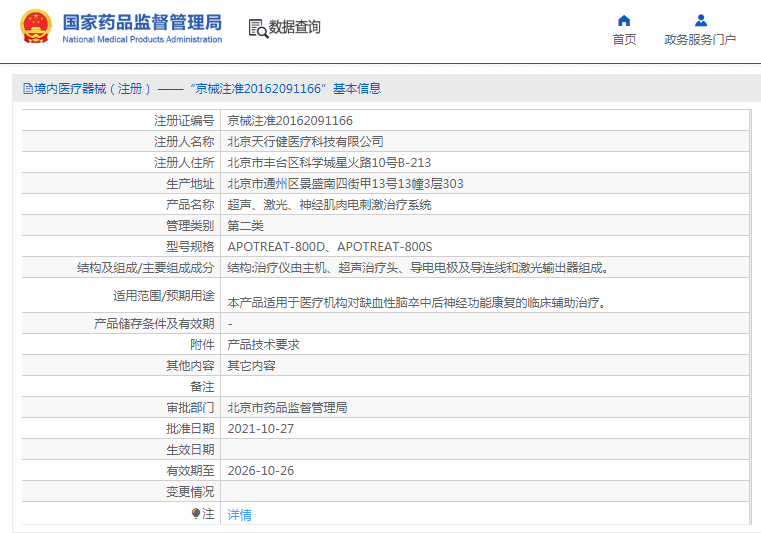This screenshot has width=761, height=533.
Task: Select approval date 2021-10-27
Action: click(x=261, y=429)
